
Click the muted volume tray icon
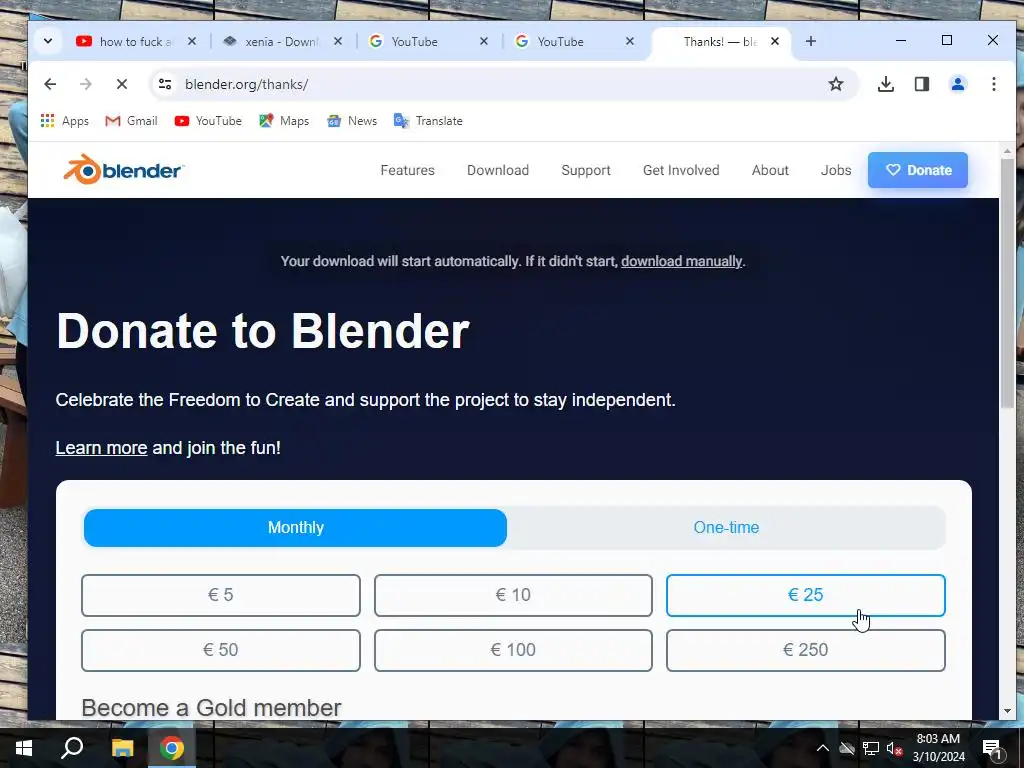[x=895, y=748]
